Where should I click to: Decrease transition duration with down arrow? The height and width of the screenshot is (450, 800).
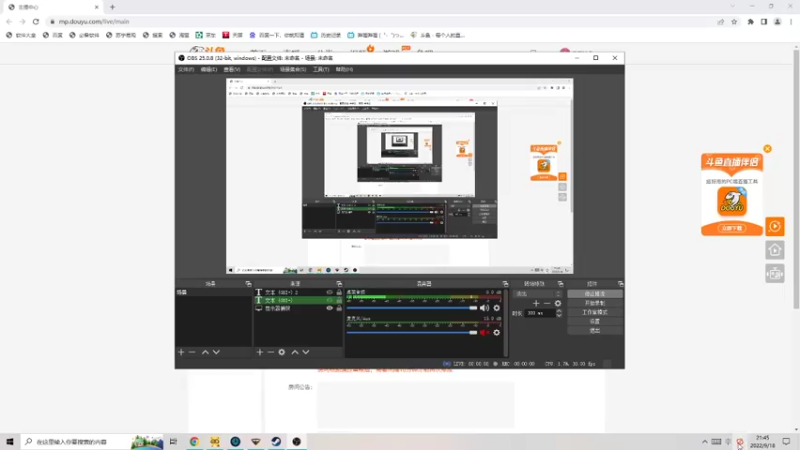(559, 315)
